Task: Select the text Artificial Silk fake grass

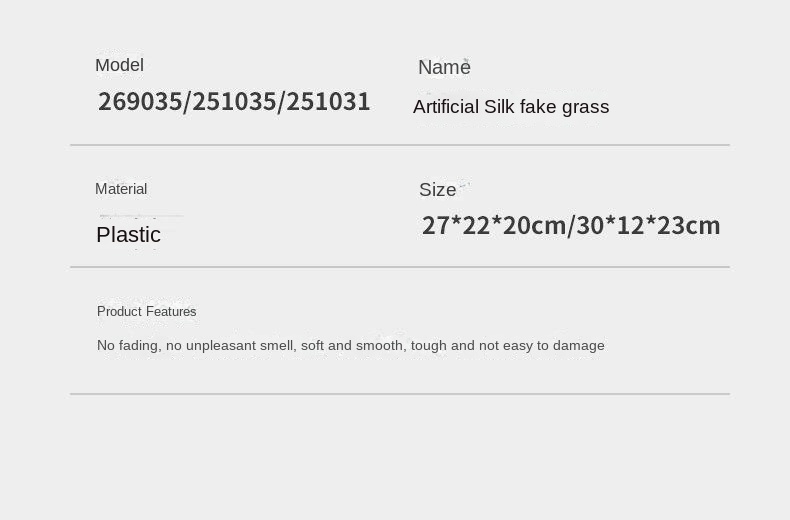Action: click(511, 107)
